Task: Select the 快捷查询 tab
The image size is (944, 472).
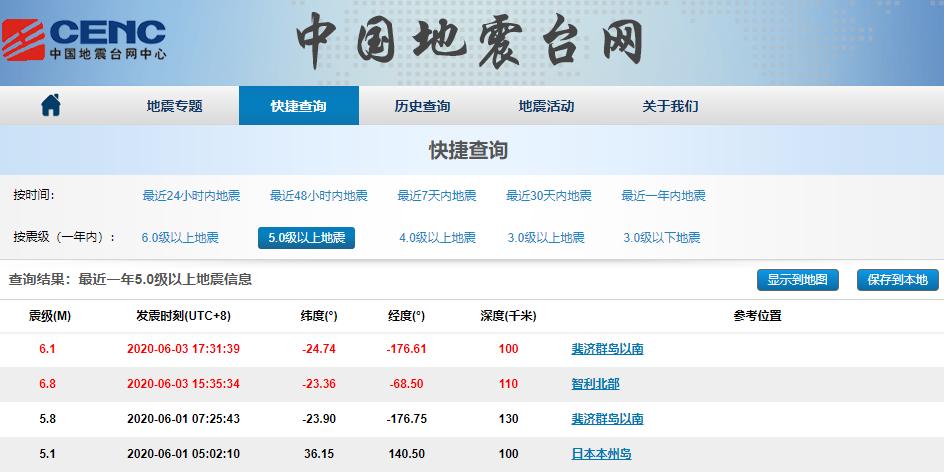Action: 299,106
